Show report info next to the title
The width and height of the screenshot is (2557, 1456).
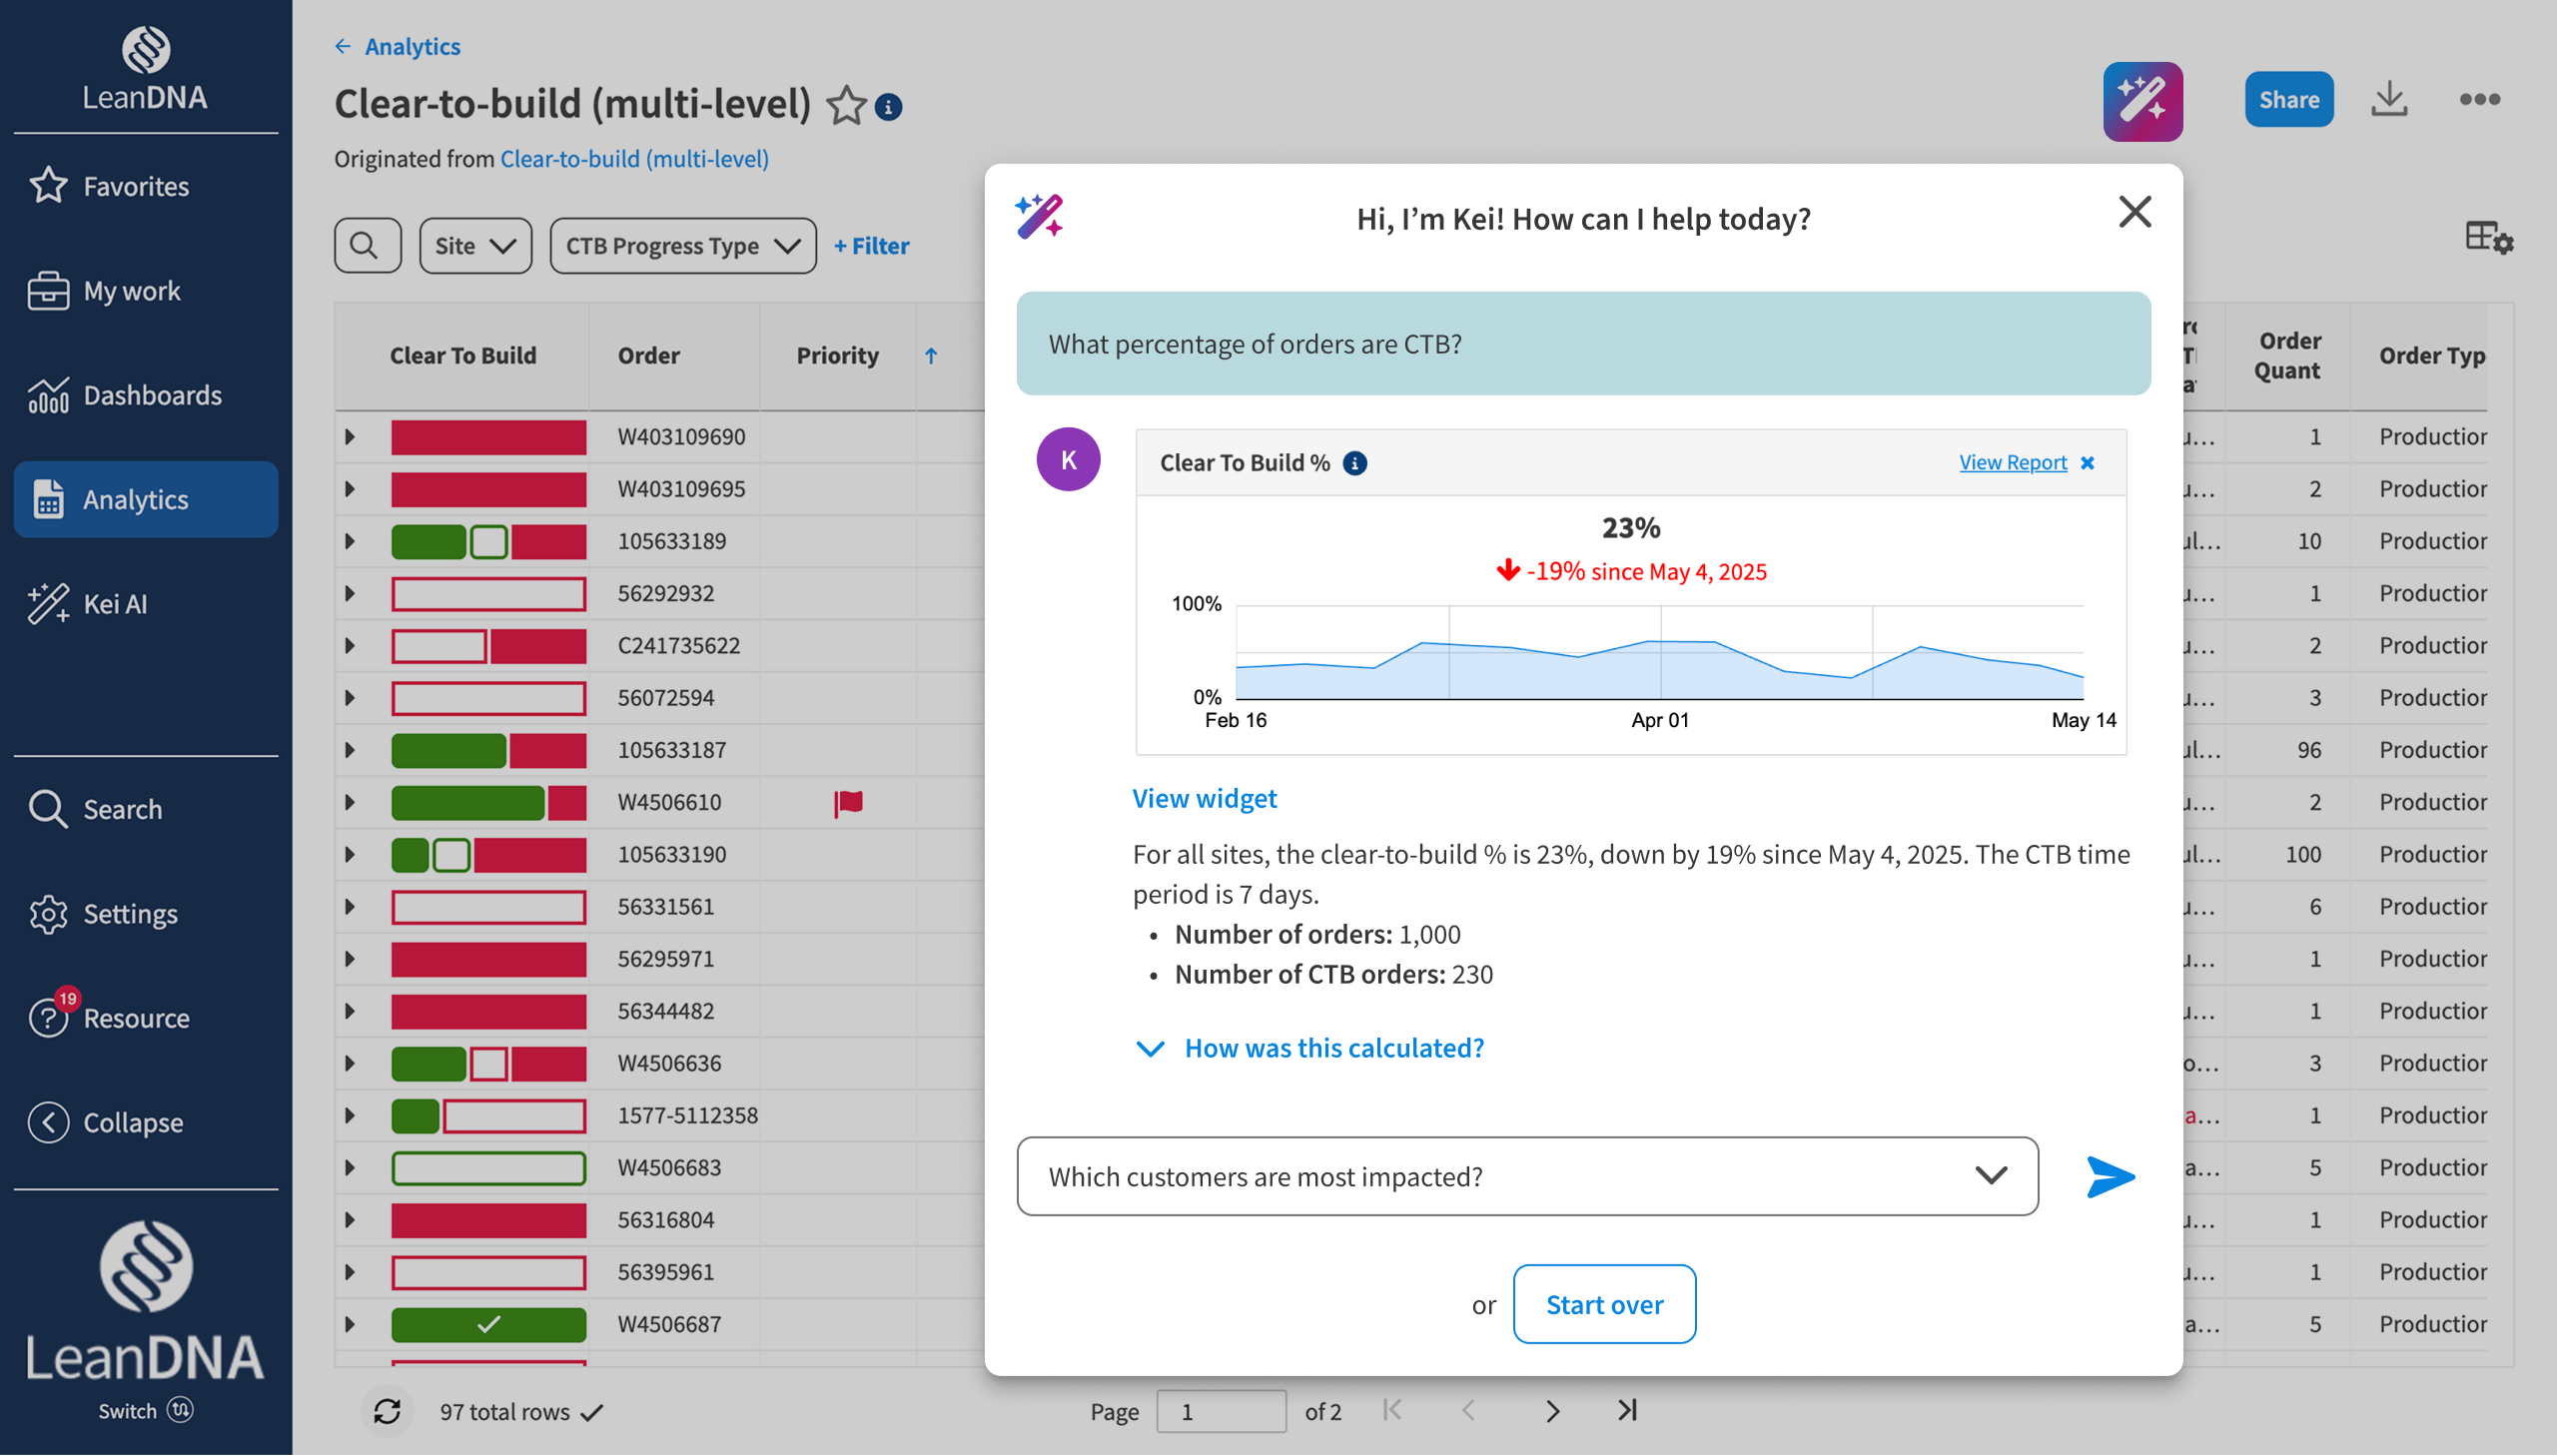(x=888, y=107)
